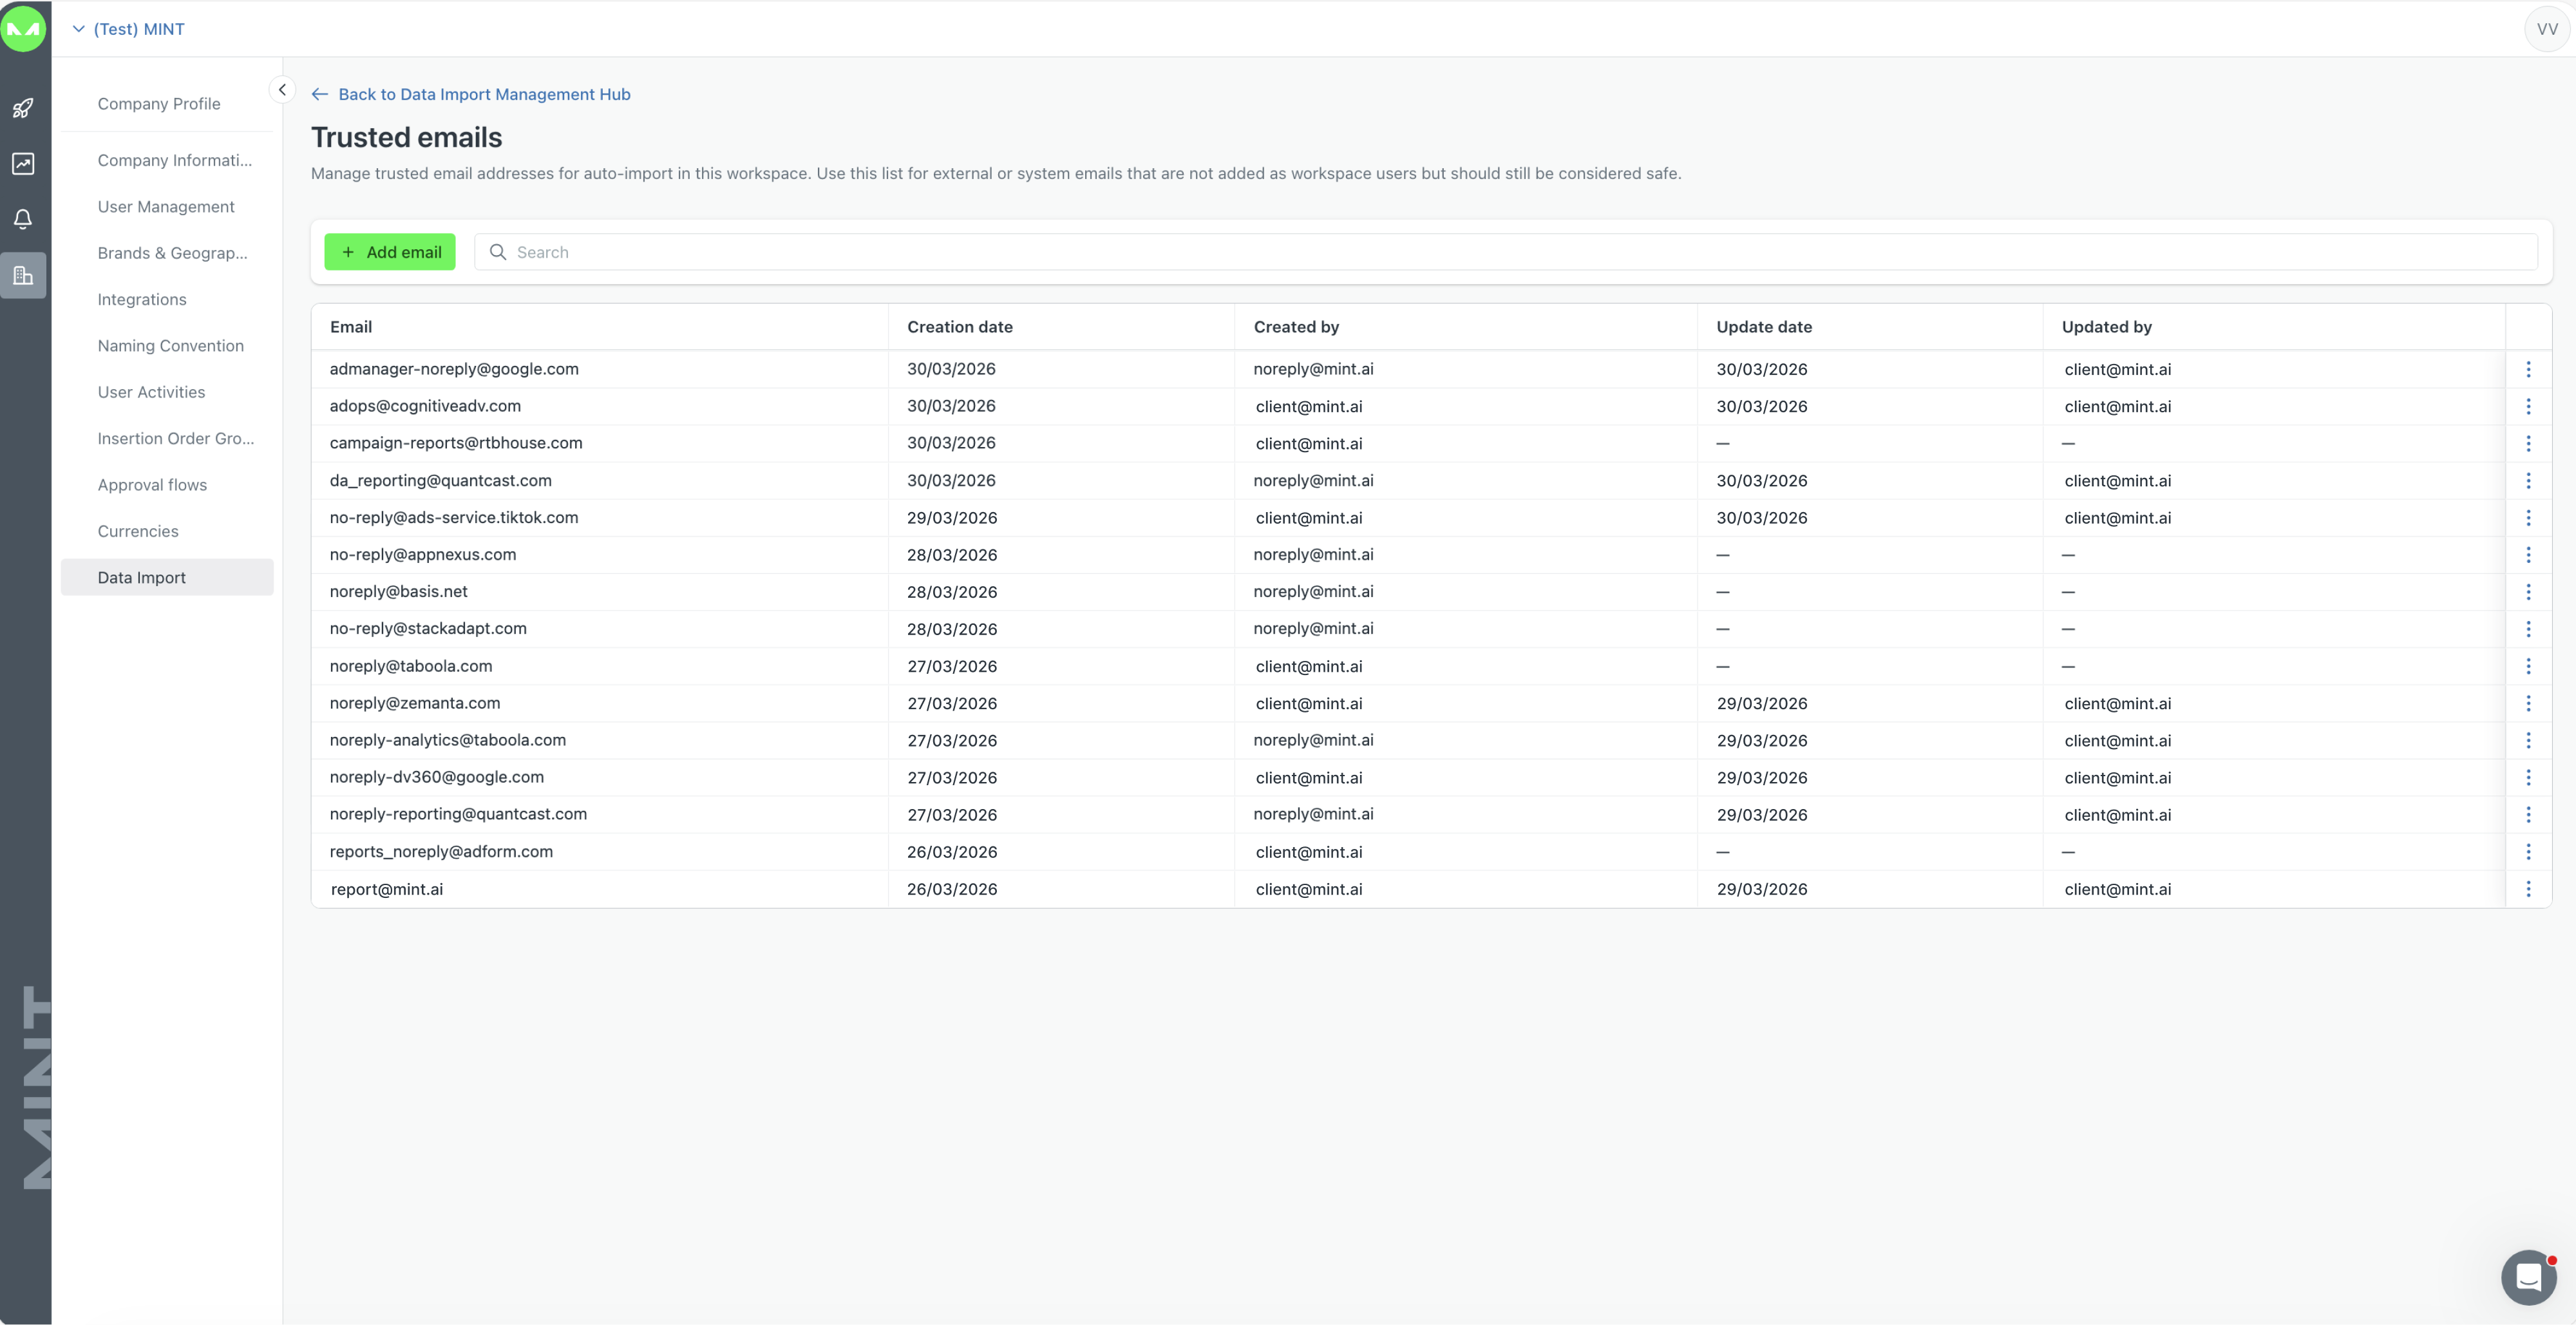Image resolution: width=2576 pixels, height=1325 pixels.
Task: Select Approval flows in sidebar
Action: [152, 485]
